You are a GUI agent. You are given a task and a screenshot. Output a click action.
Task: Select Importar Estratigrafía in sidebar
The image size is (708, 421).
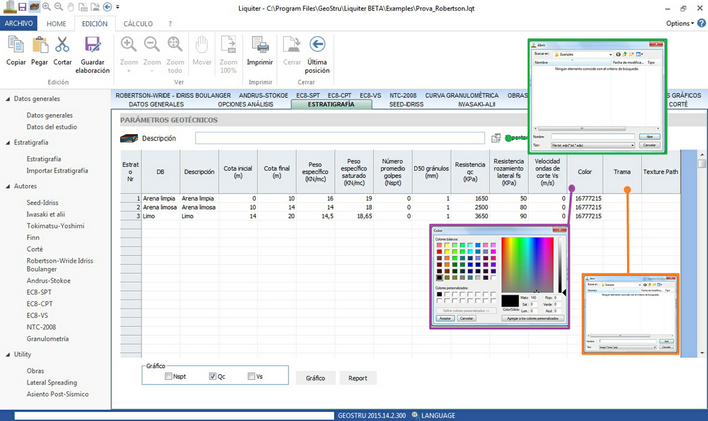click(57, 171)
